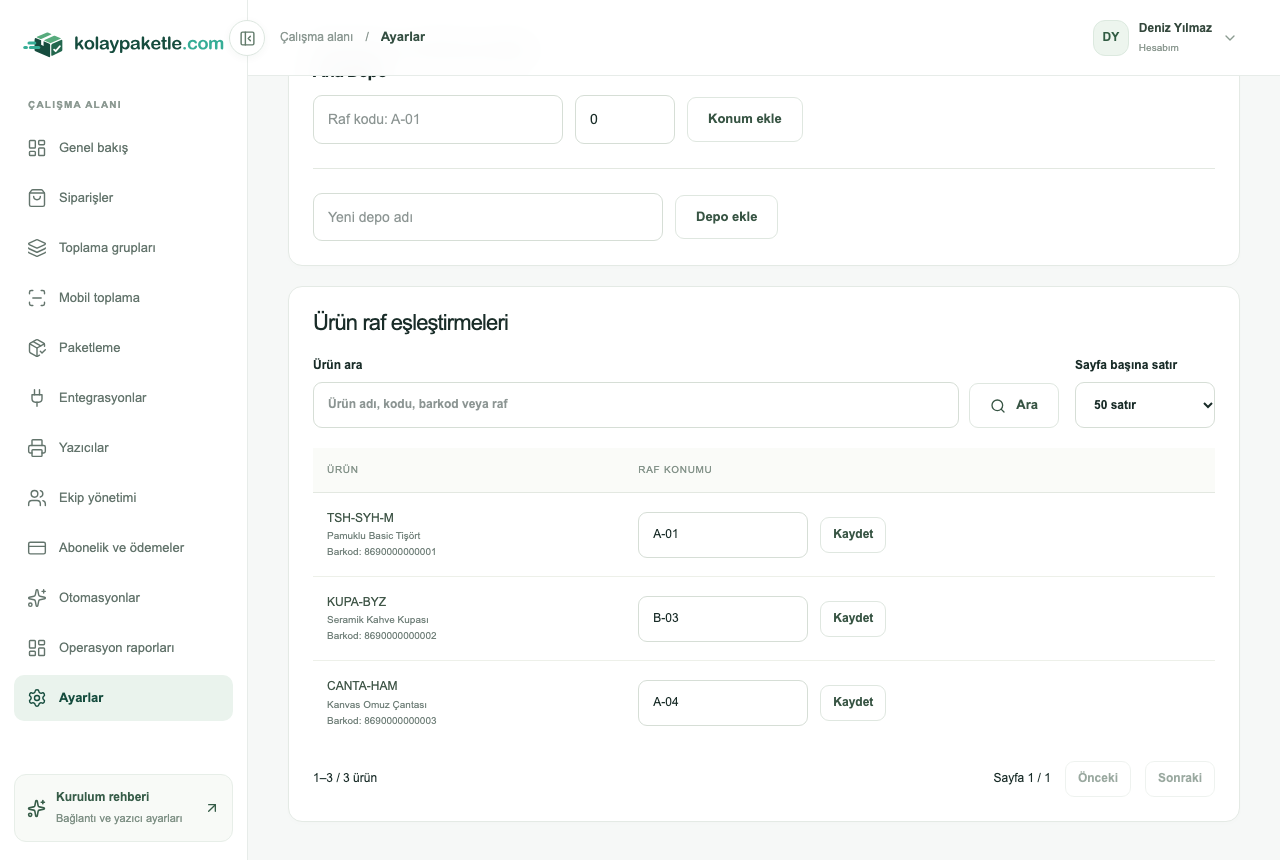Edit the B-03 shelf location field

pyautogui.click(x=723, y=618)
